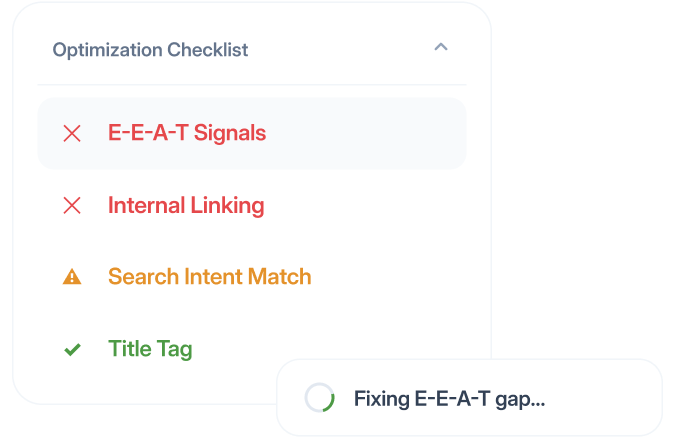Collapse the Optimization Checklist with the chevron
Image resolution: width=674 pixels, height=438 pixels.
[441, 47]
